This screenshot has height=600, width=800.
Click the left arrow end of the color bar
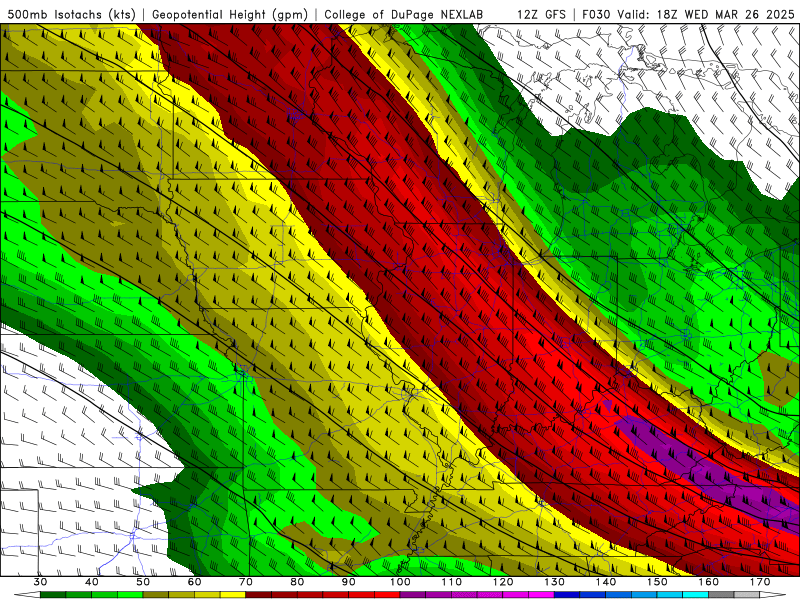[27, 595]
